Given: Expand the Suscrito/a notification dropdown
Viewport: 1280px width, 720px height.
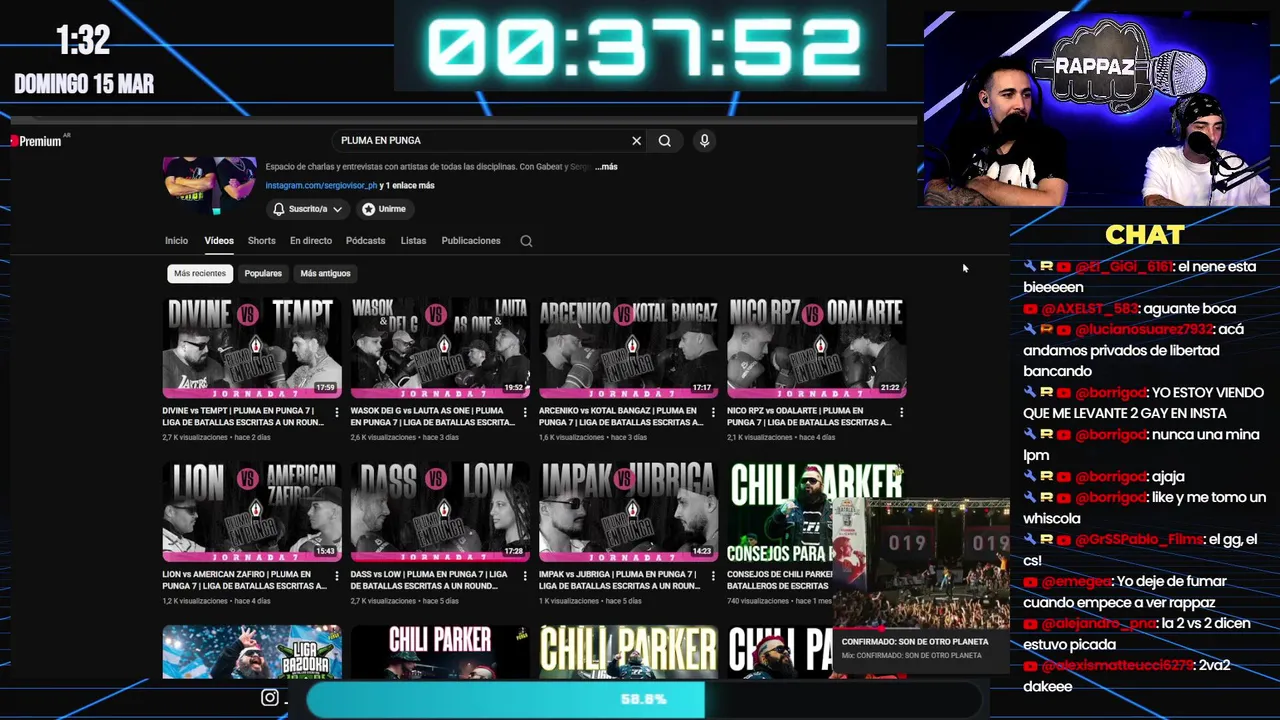Looking at the screenshot, I should click(308, 209).
